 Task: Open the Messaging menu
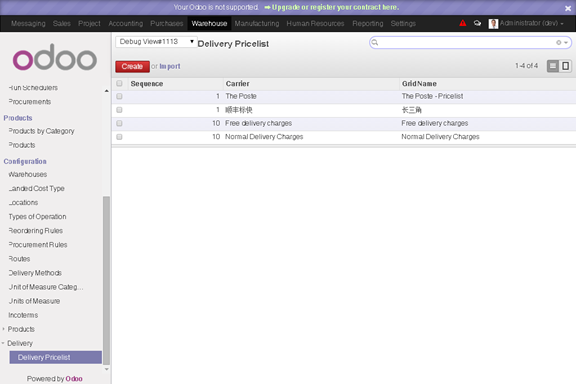28,24
